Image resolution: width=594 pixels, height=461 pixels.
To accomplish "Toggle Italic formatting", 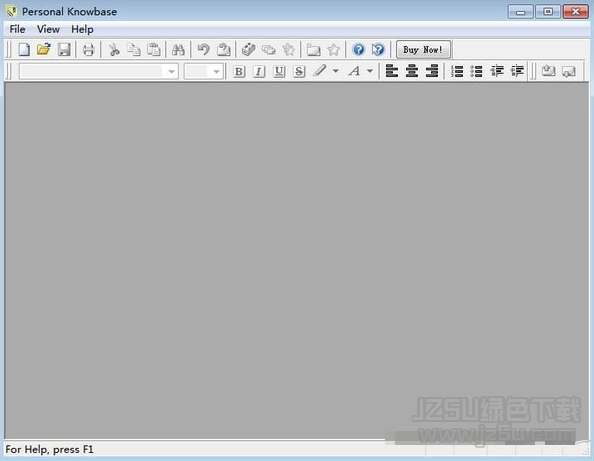I will pos(259,71).
